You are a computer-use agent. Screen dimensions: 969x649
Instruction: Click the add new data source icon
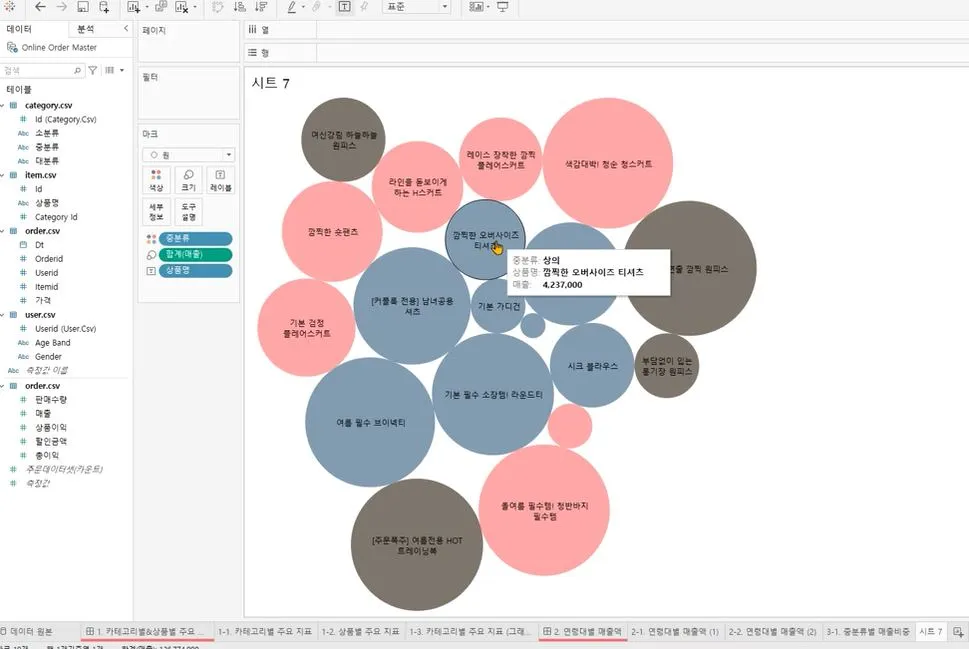tap(104, 7)
